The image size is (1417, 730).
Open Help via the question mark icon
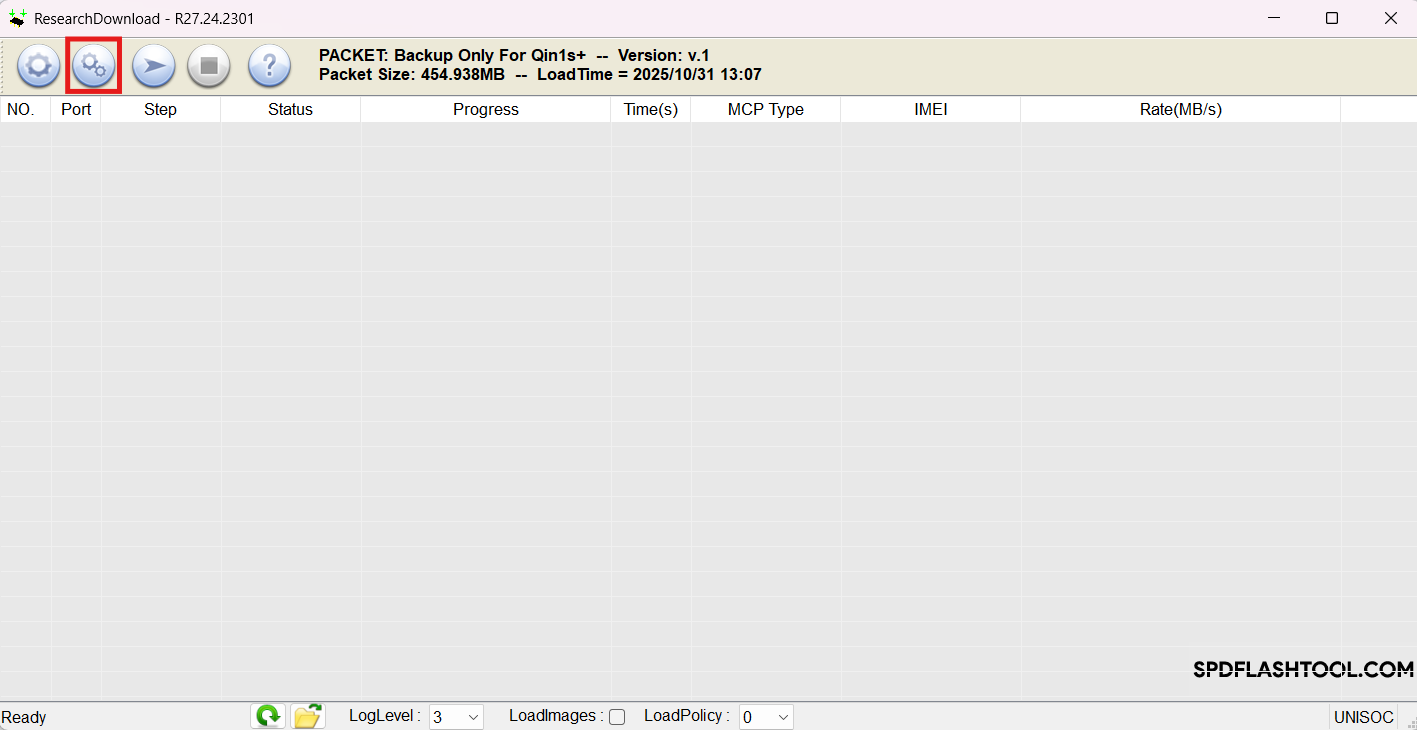coord(269,66)
